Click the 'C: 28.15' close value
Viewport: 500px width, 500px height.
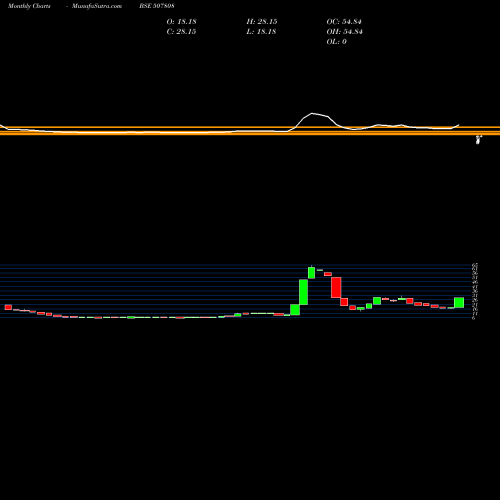[x=181, y=32]
